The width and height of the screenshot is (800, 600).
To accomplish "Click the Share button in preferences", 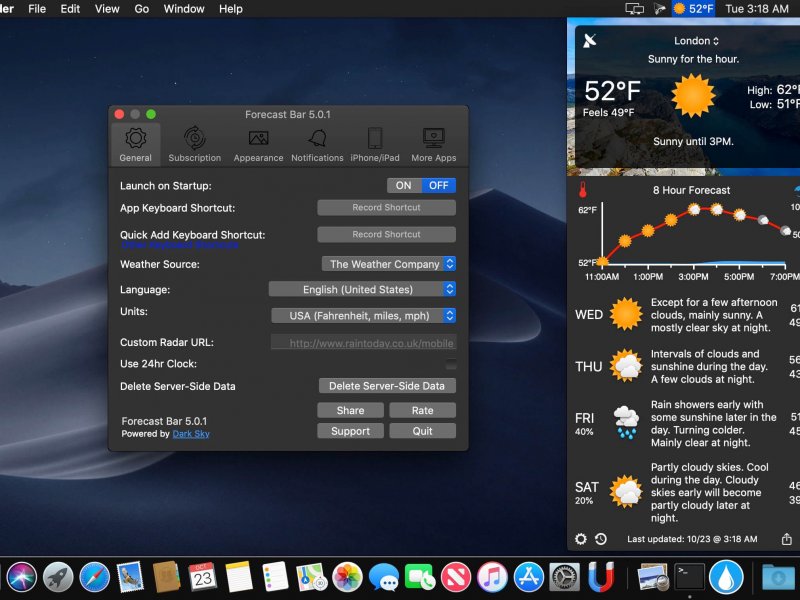I will pyautogui.click(x=350, y=410).
